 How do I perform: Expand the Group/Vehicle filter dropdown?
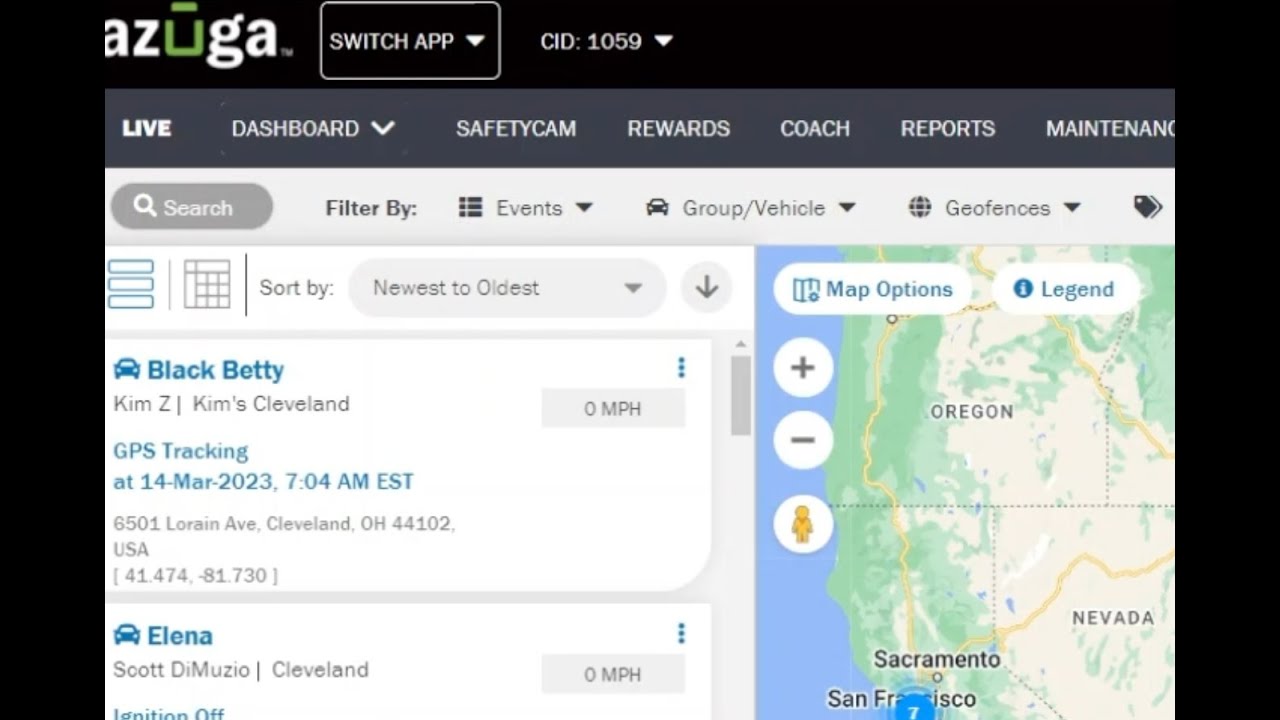751,208
